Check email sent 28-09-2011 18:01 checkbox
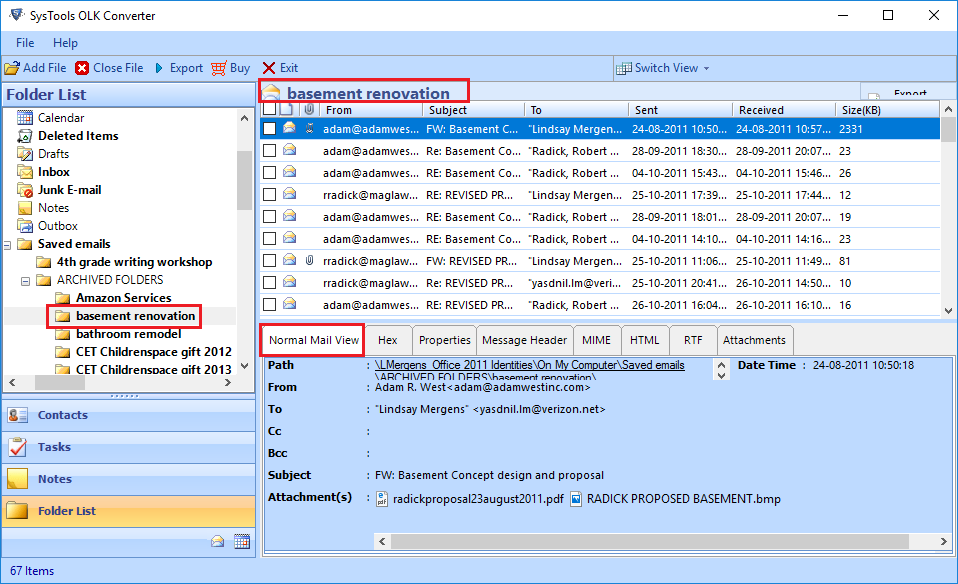The image size is (958, 584). 269,217
